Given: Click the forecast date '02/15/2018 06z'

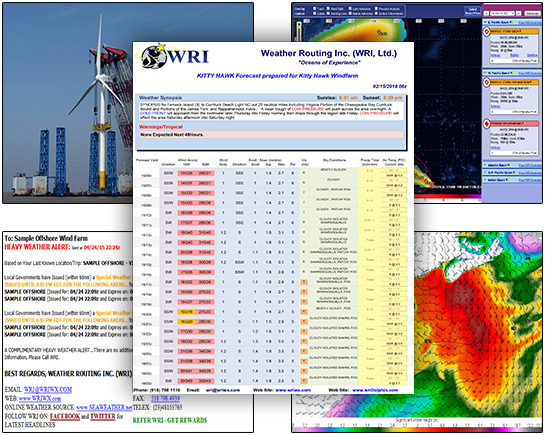Looking at the screenshot, I should 390,86.
